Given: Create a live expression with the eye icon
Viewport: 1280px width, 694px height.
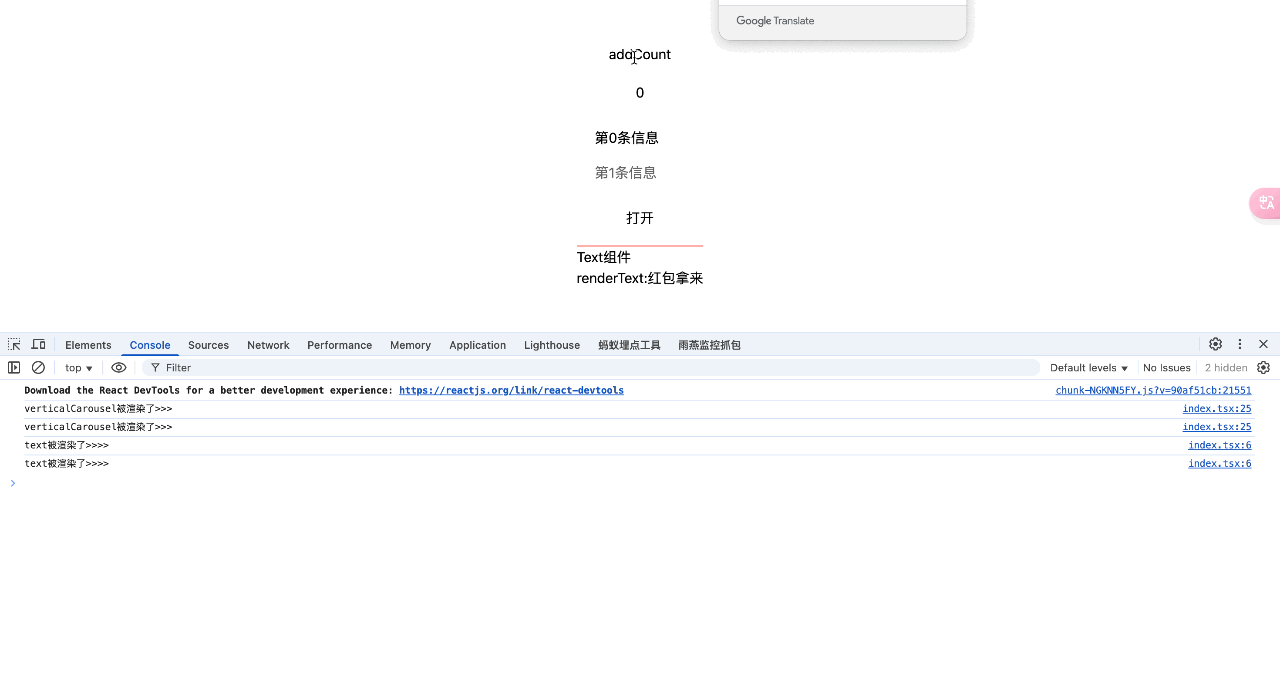Looking at the screenshot, I should 119,367.
